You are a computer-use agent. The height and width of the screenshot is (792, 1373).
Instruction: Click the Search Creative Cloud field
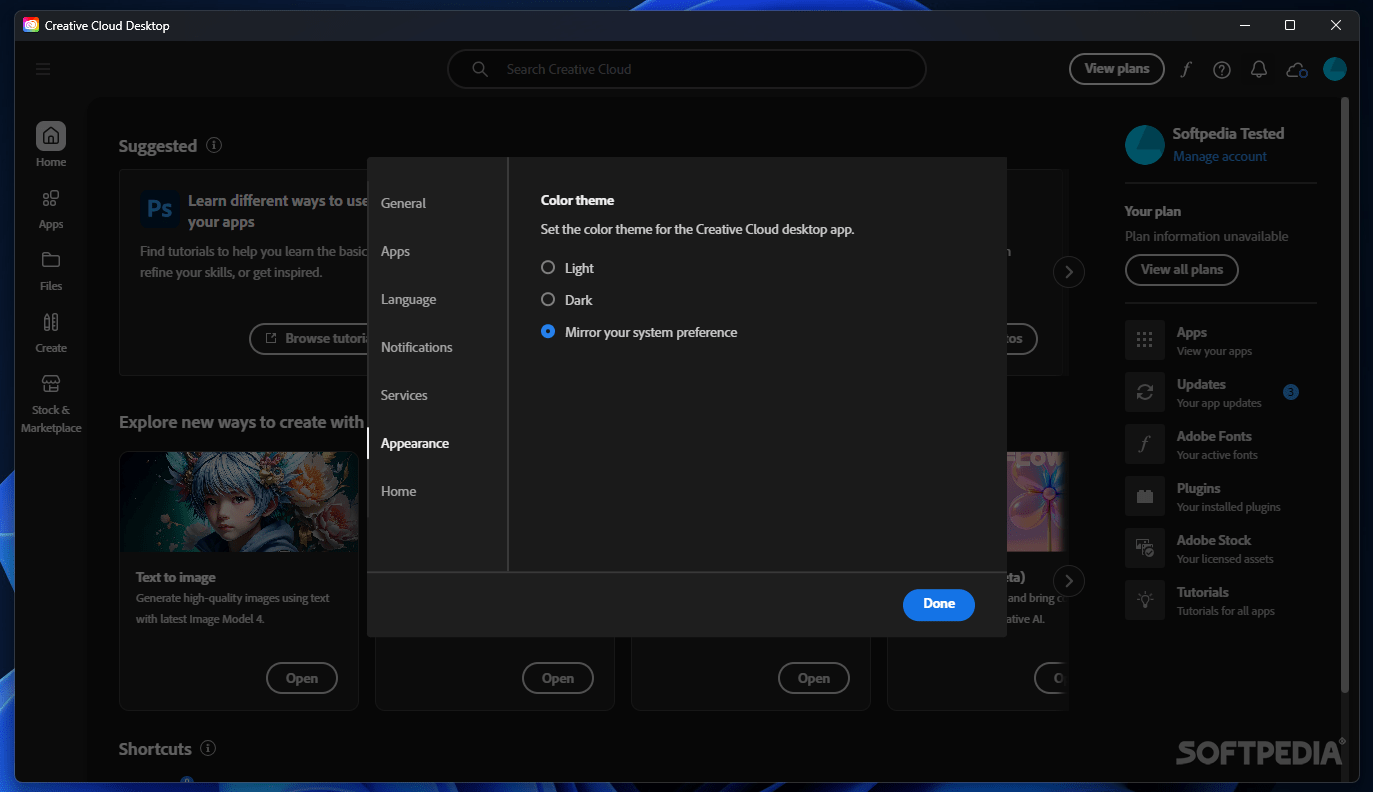click(x=686, y=69)
